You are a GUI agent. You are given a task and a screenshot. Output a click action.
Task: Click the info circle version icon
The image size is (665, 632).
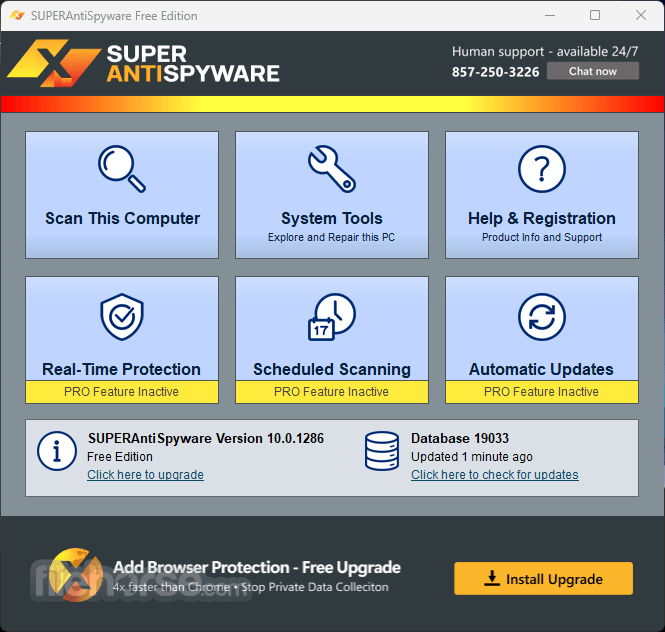(56, 450)
